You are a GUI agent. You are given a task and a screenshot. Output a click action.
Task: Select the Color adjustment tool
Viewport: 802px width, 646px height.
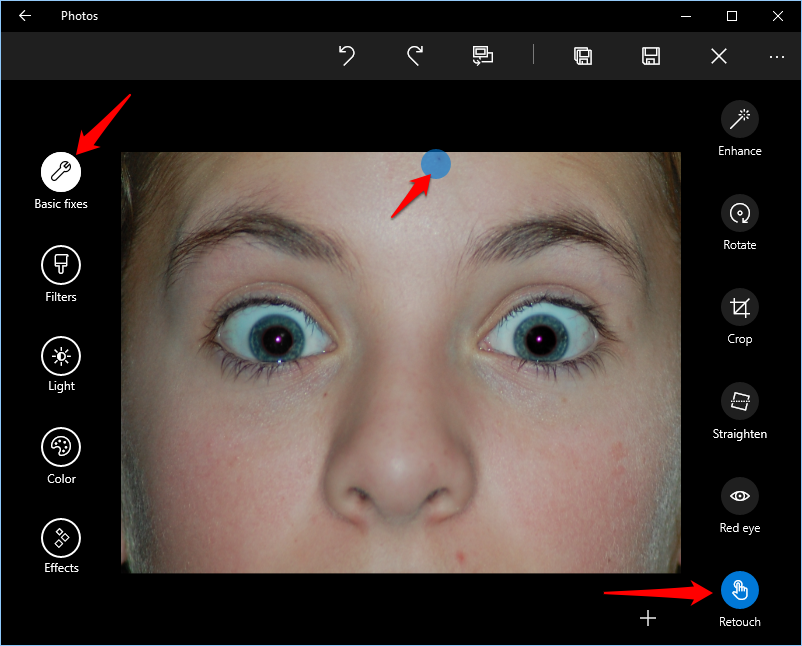pyautogui.click(x=60, y=447)
